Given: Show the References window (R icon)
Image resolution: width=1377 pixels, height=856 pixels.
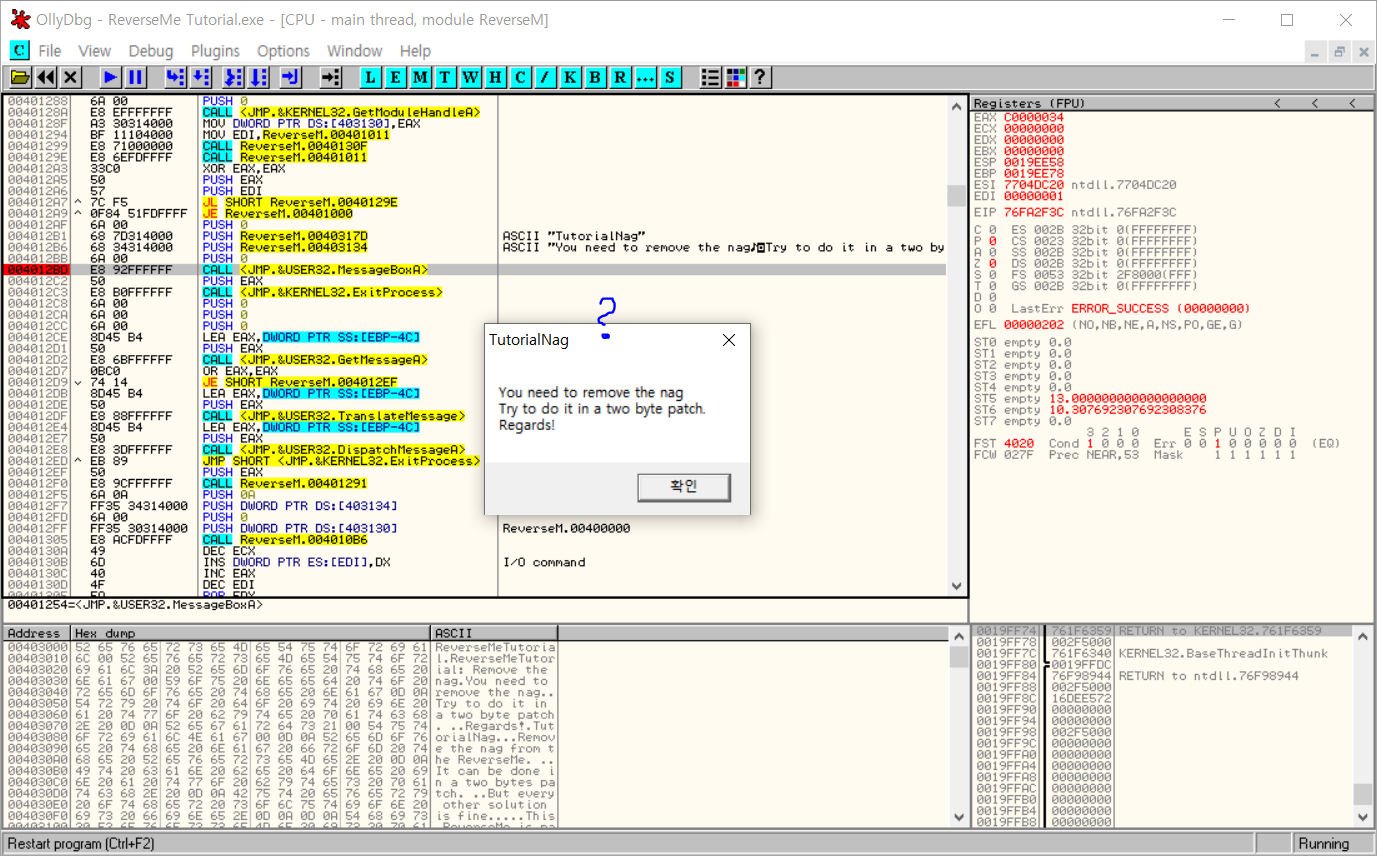Looking at the screenshot, I should point(621,77).
